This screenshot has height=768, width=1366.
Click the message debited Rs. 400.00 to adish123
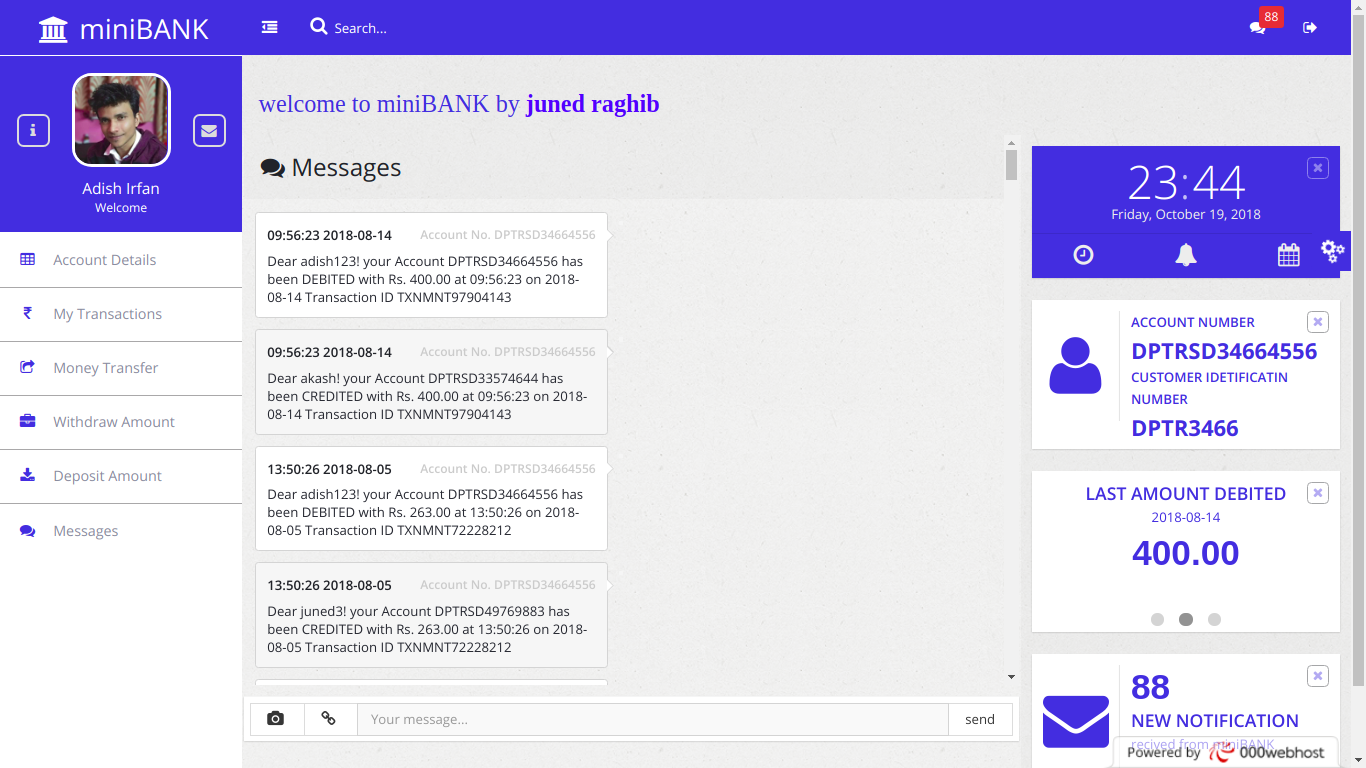431,265
